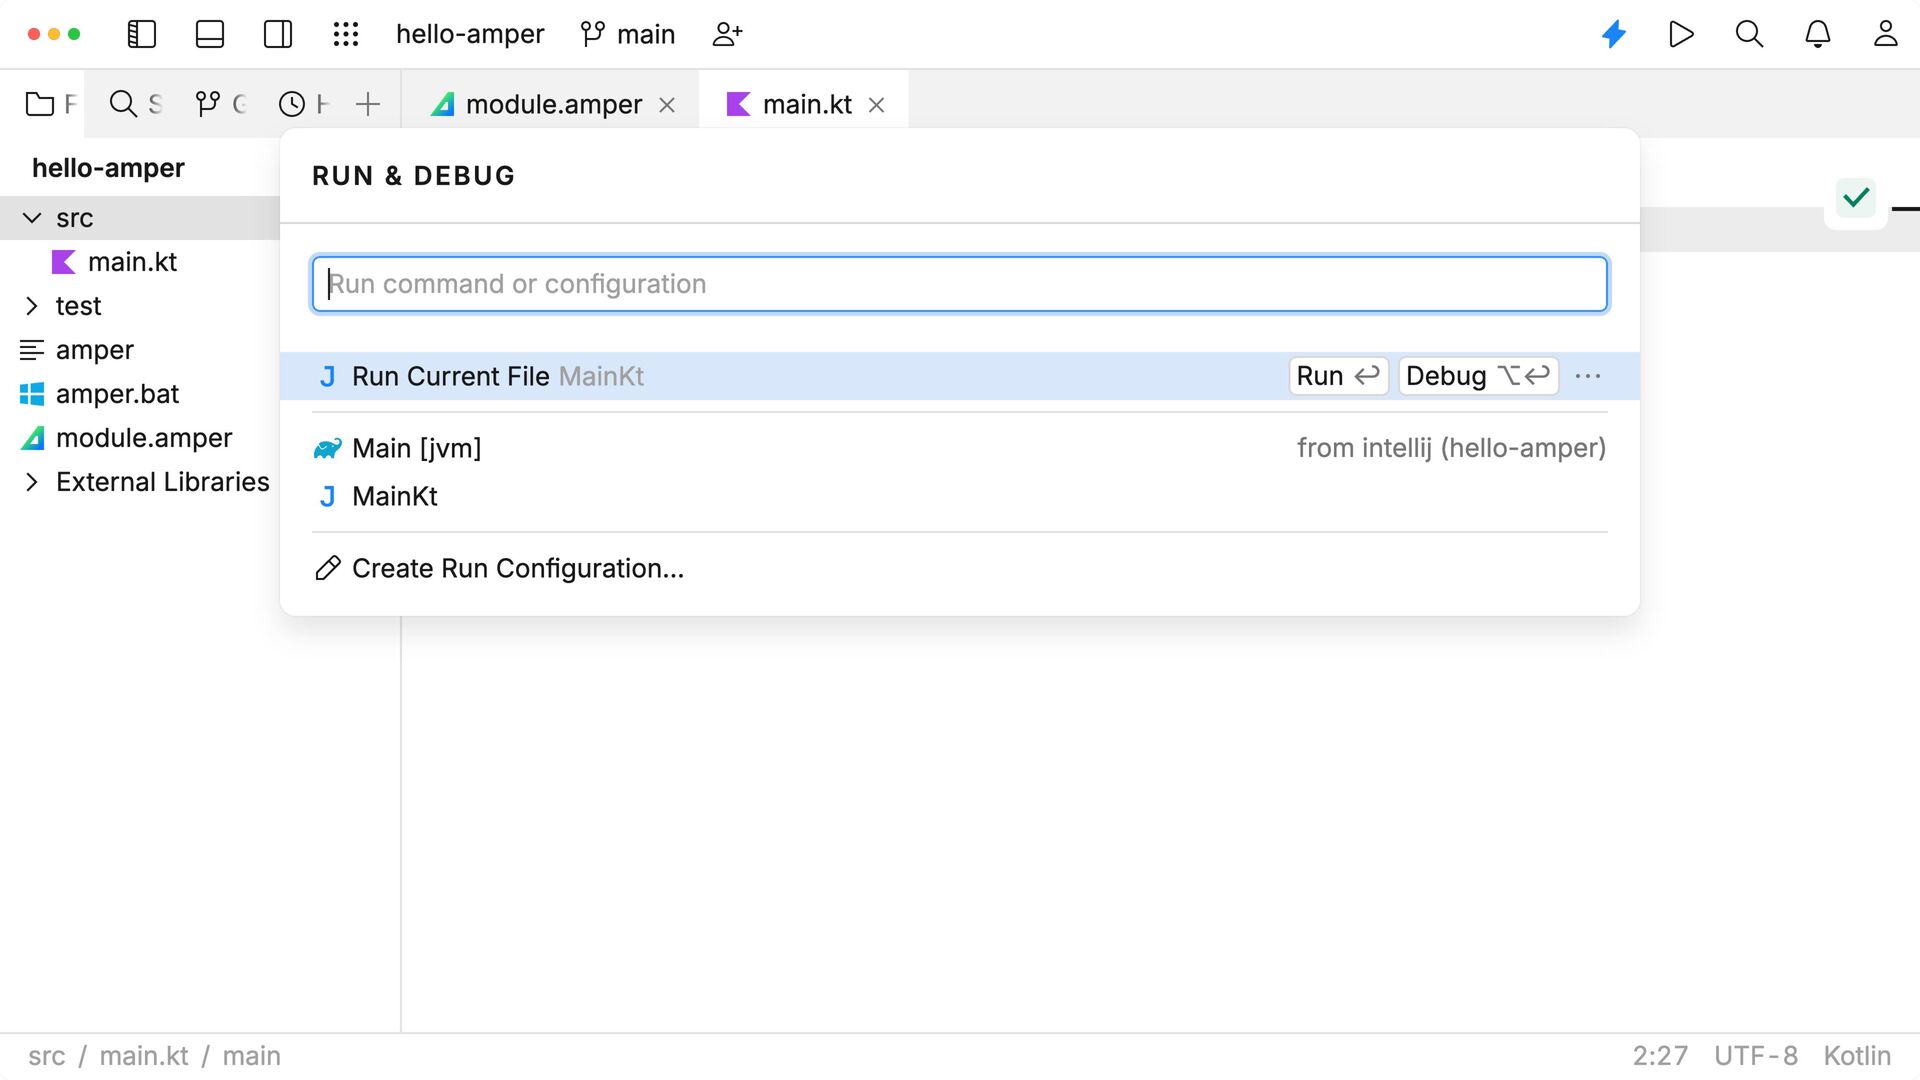The image size is (1920, 1080).
Task: Select main.kt in the file tree
Action: [132, 262]
